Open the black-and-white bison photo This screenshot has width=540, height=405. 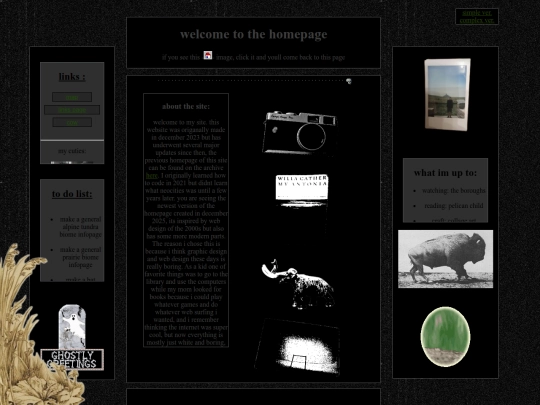pos(445,259)
